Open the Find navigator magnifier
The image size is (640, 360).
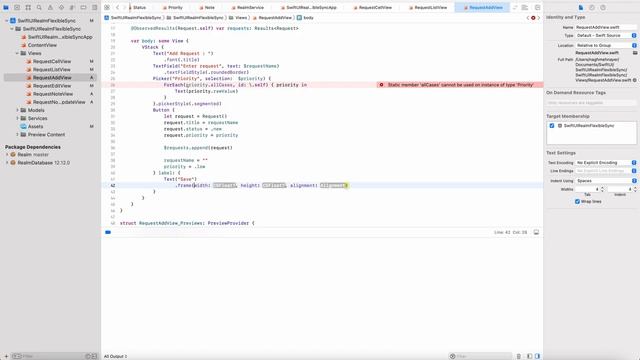pos(39,7)
